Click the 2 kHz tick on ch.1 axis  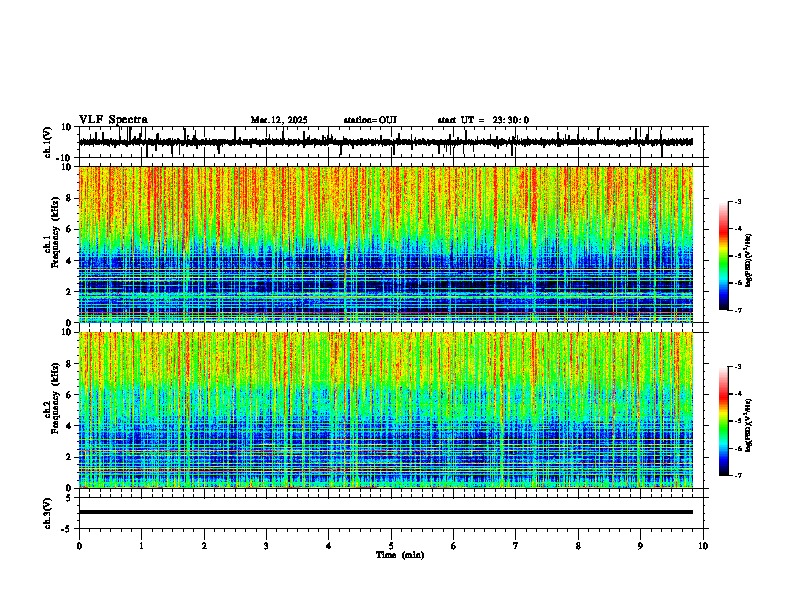pyautogui.click(x=69, y=291)
